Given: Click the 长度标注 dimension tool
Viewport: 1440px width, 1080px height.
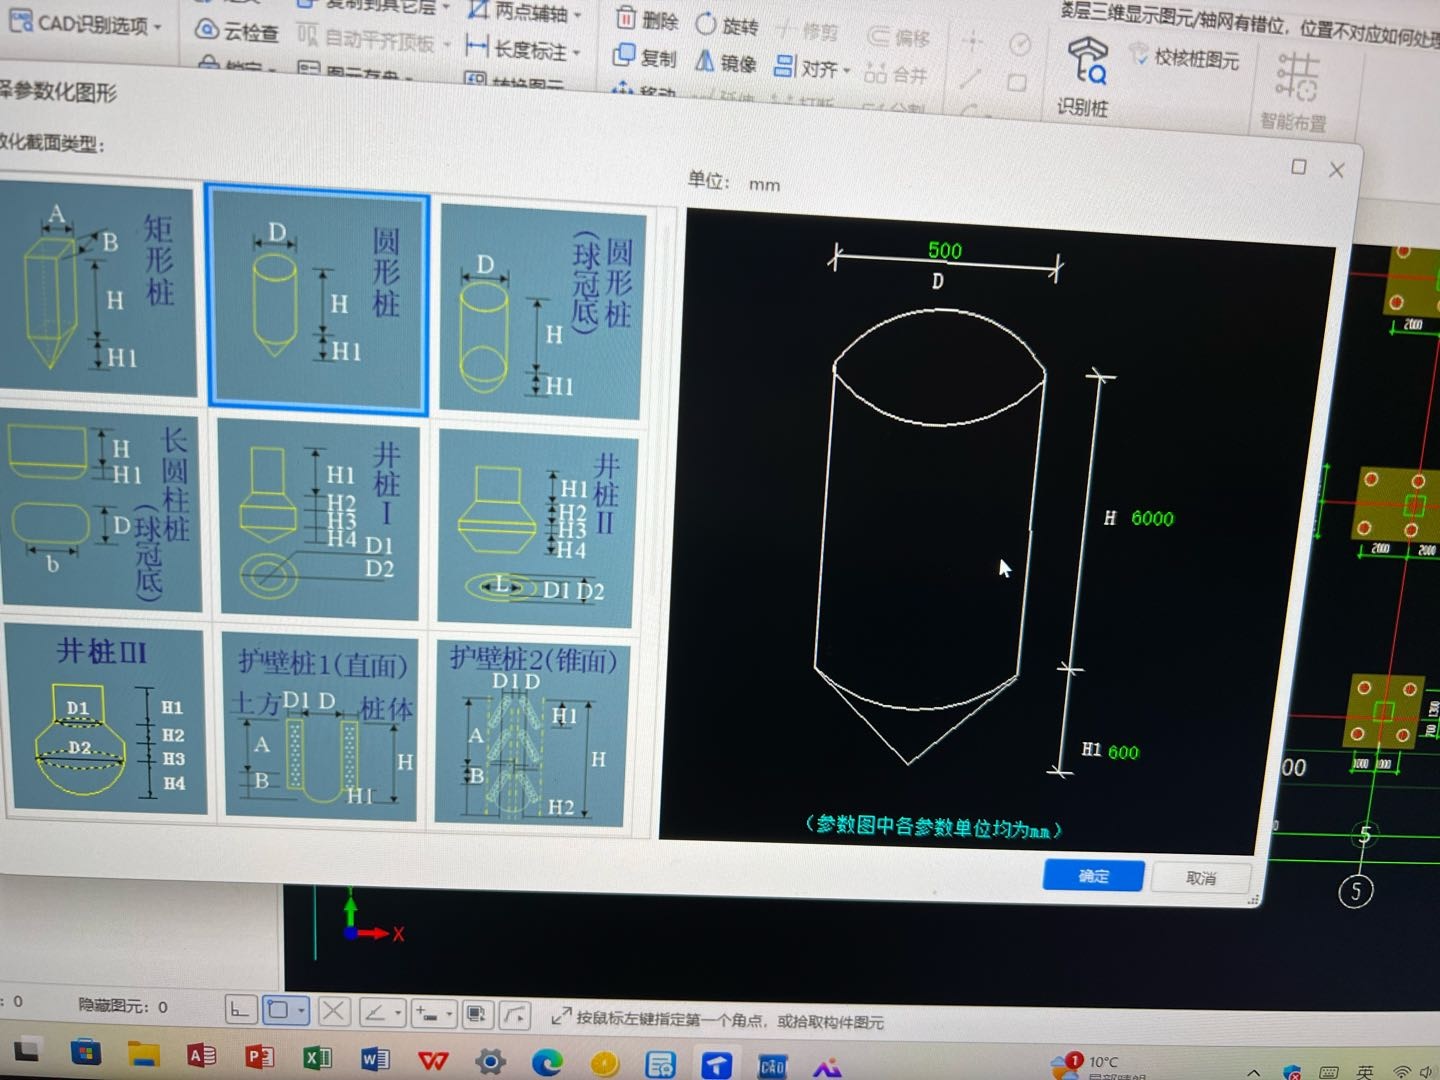Looking at the screenshot, I should point(522,48).
